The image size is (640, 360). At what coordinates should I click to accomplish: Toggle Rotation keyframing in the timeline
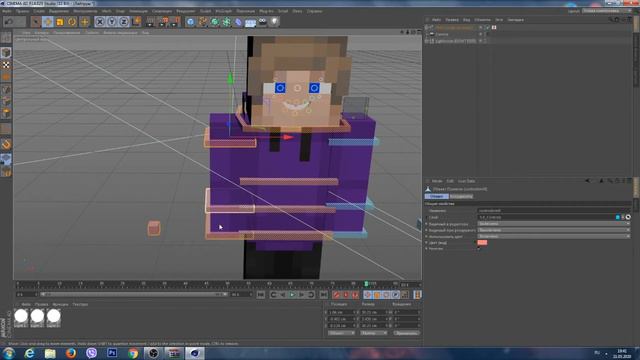pos(386,295)
